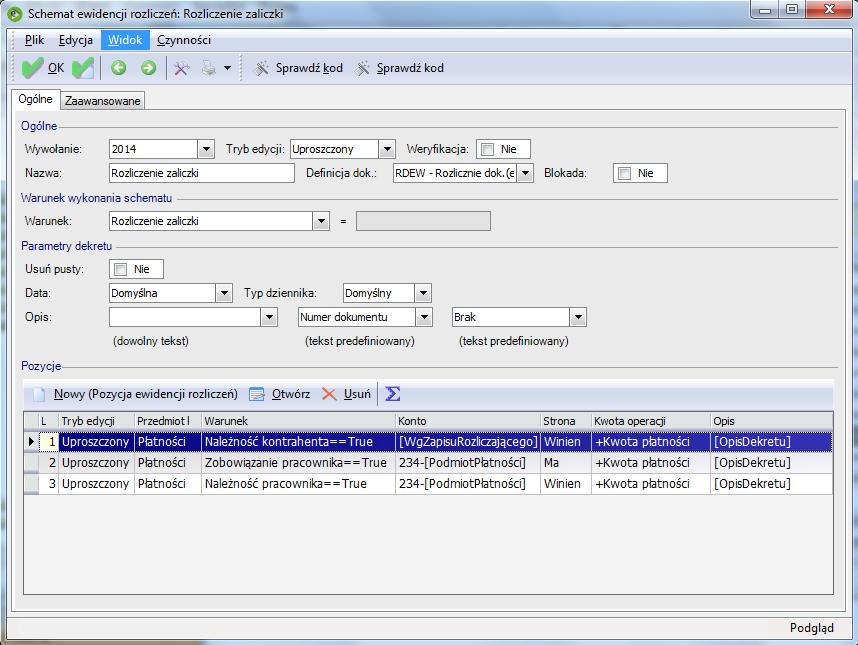Expand the printer dropdown arrow in toolbar
This screenshot has height=645, width=858.
(227, 68)
